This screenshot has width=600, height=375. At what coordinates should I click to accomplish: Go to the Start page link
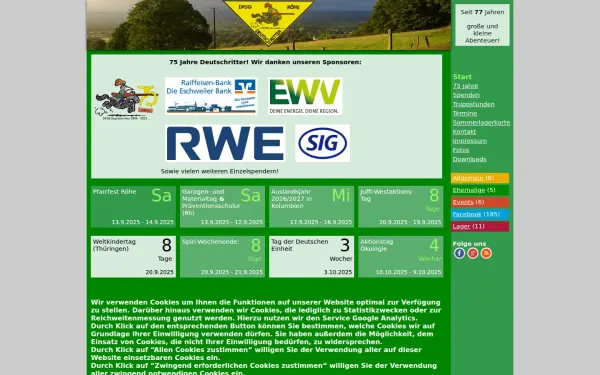462,77
